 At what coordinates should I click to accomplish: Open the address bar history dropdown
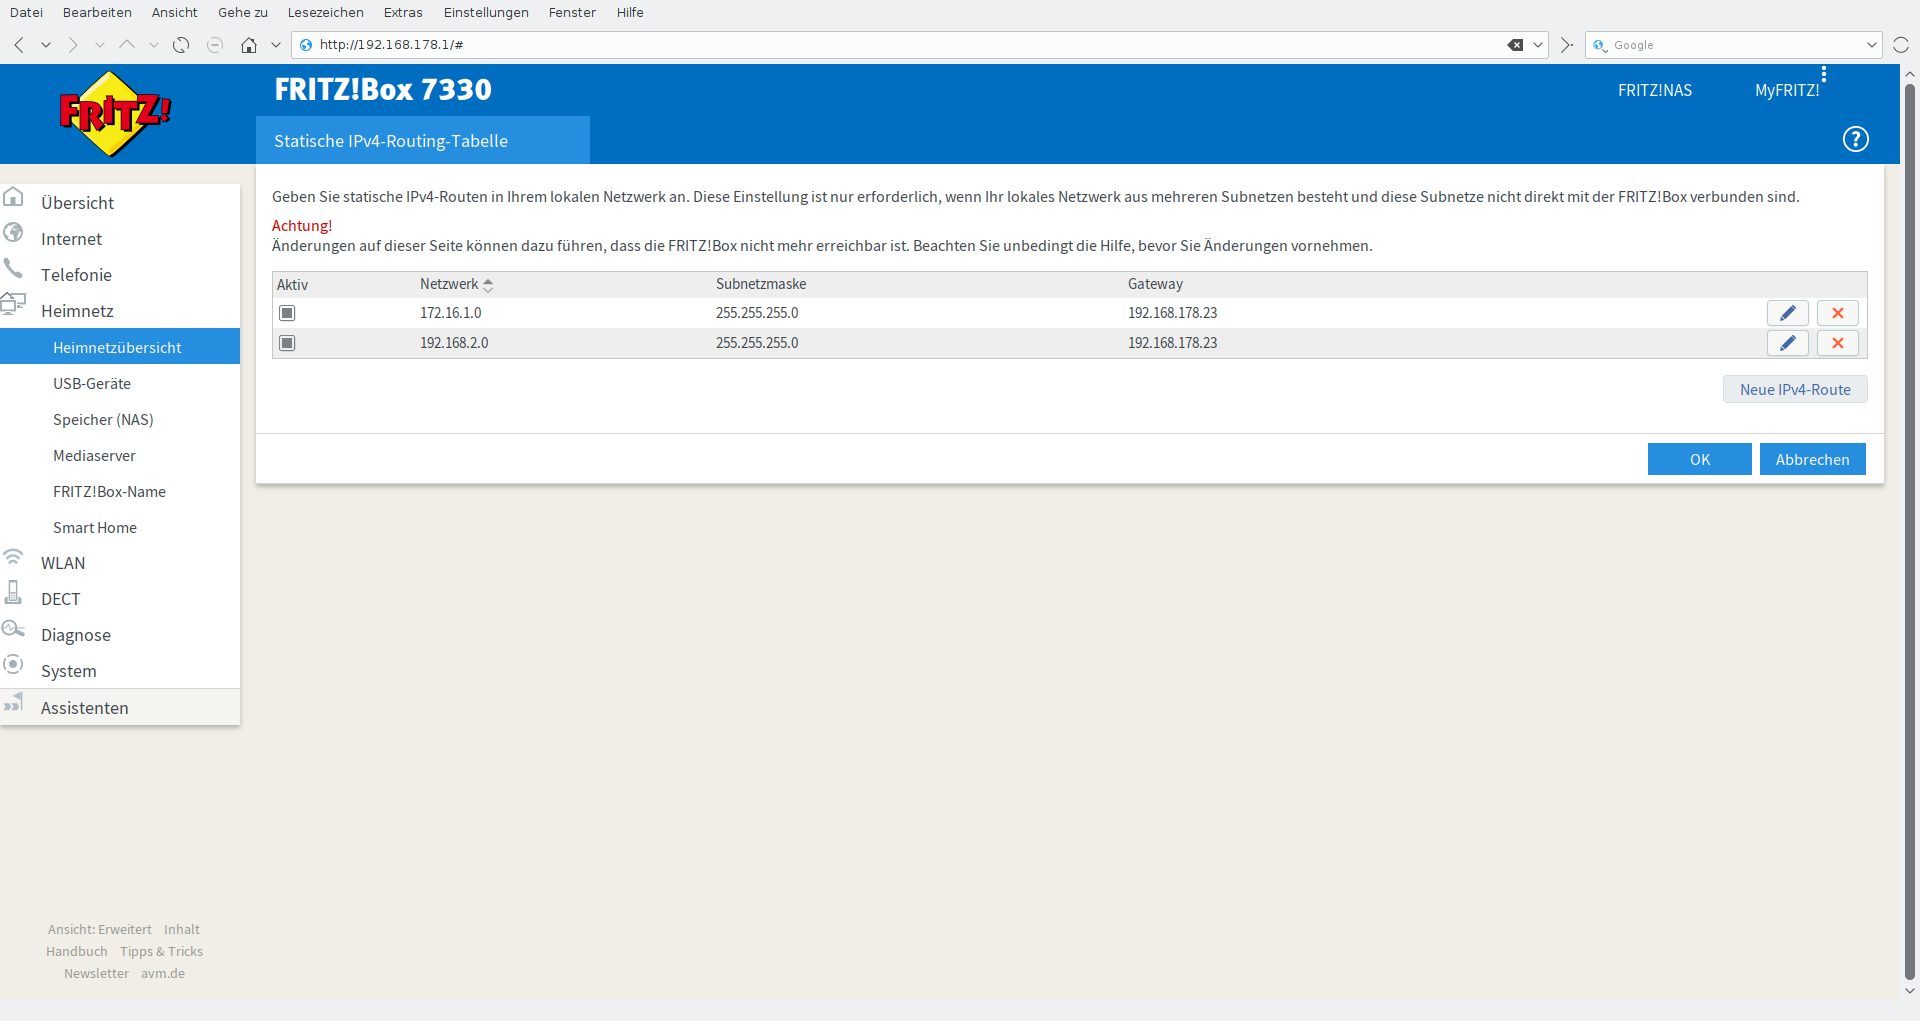coord(1538,45)
